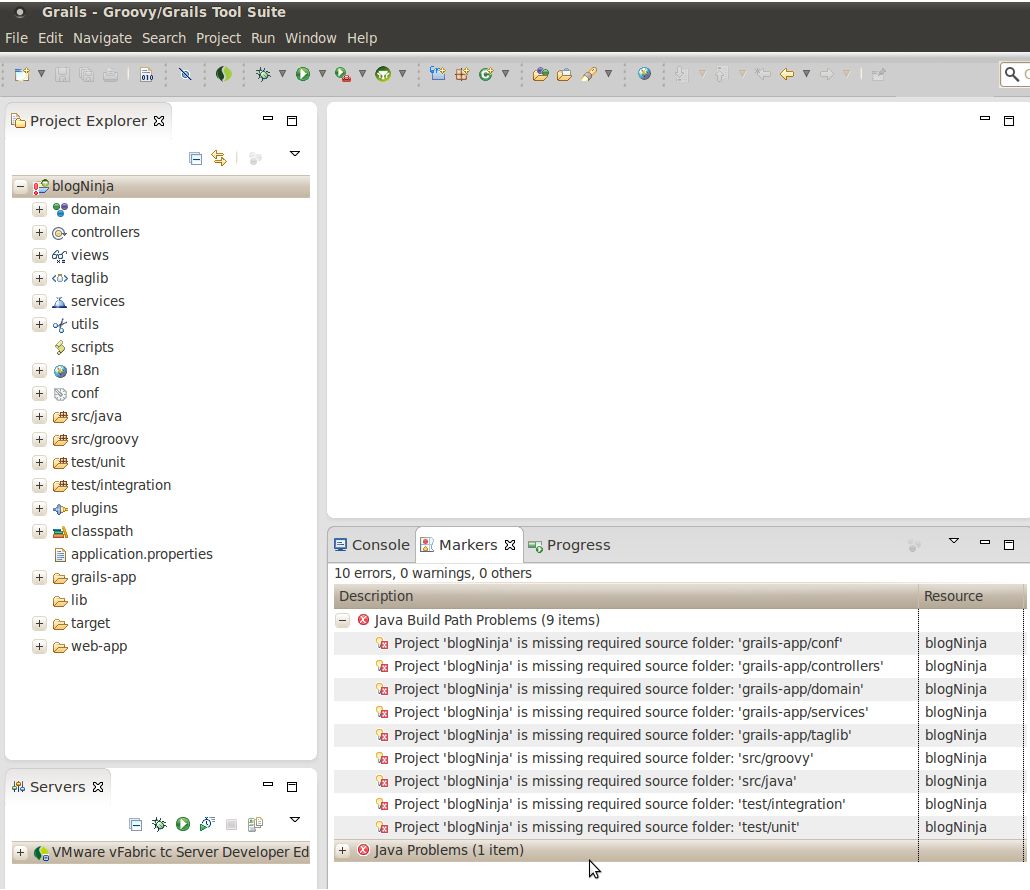Viewport: 1030px width, 890px height.
Task: Click the Back navigation yellow arrow
Action: (x=787, y=74)
